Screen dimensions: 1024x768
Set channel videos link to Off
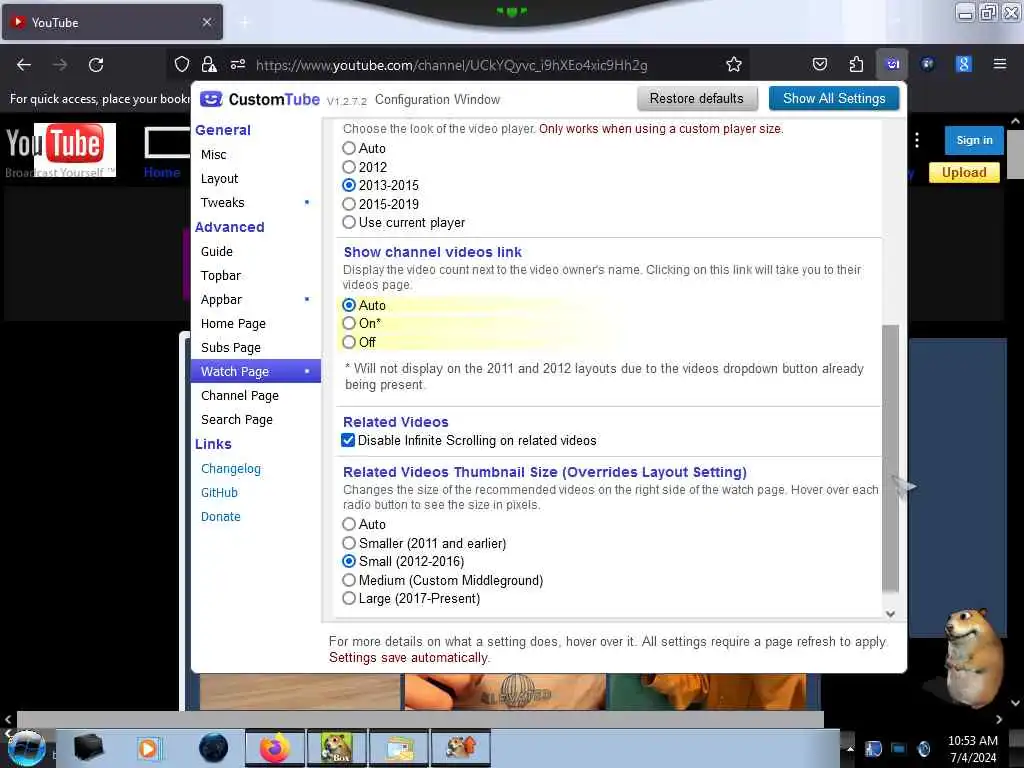(349, 342)
